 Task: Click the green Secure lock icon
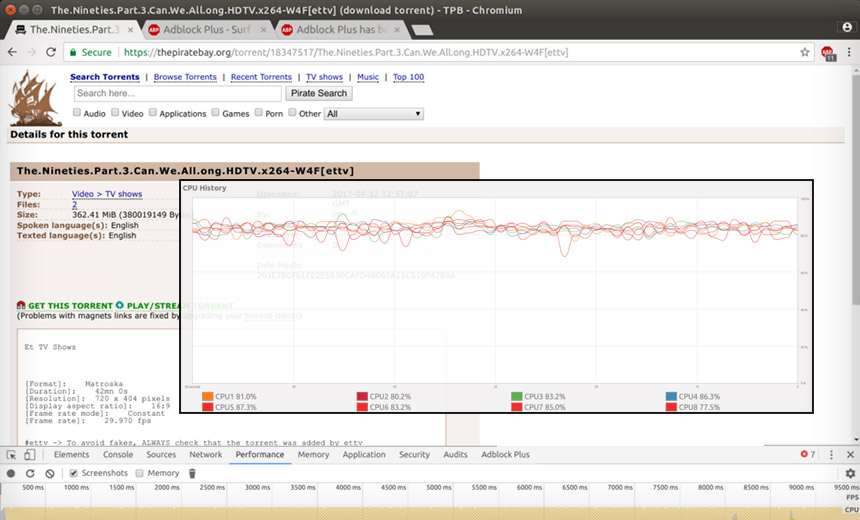(x=73, y=53)
